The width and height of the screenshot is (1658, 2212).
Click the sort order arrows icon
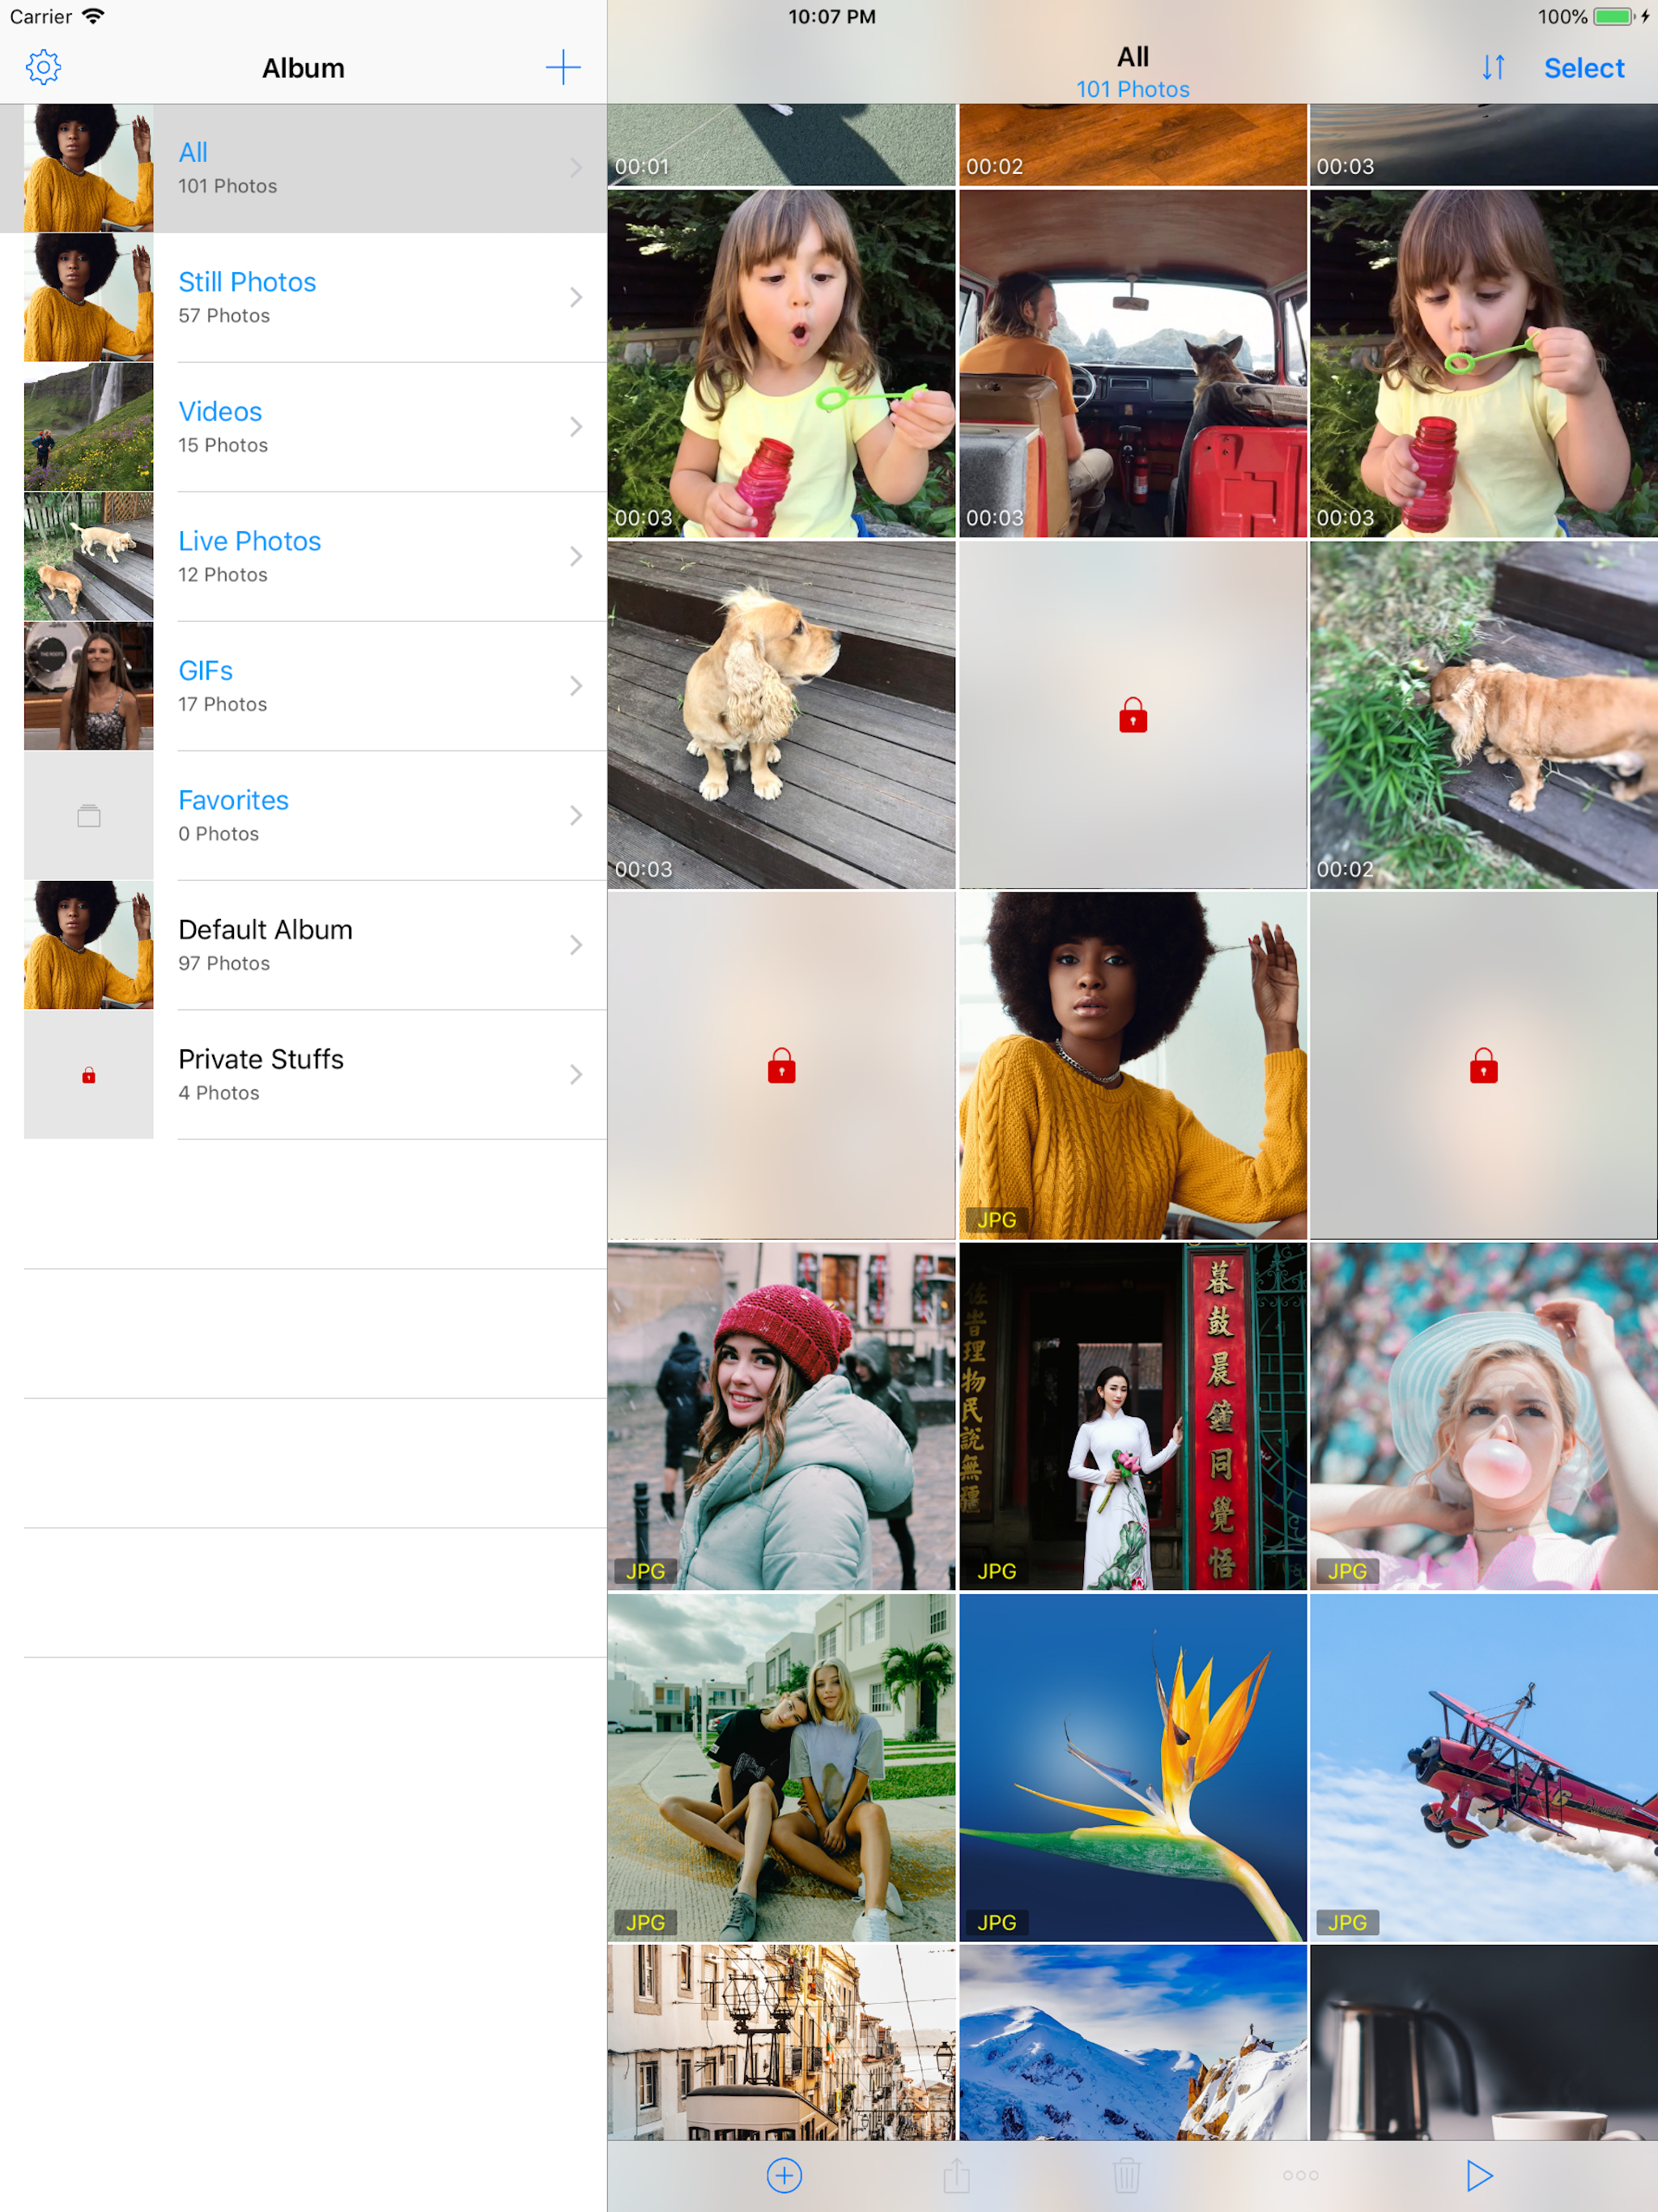pyautogui.click(x=1493, y=67)
